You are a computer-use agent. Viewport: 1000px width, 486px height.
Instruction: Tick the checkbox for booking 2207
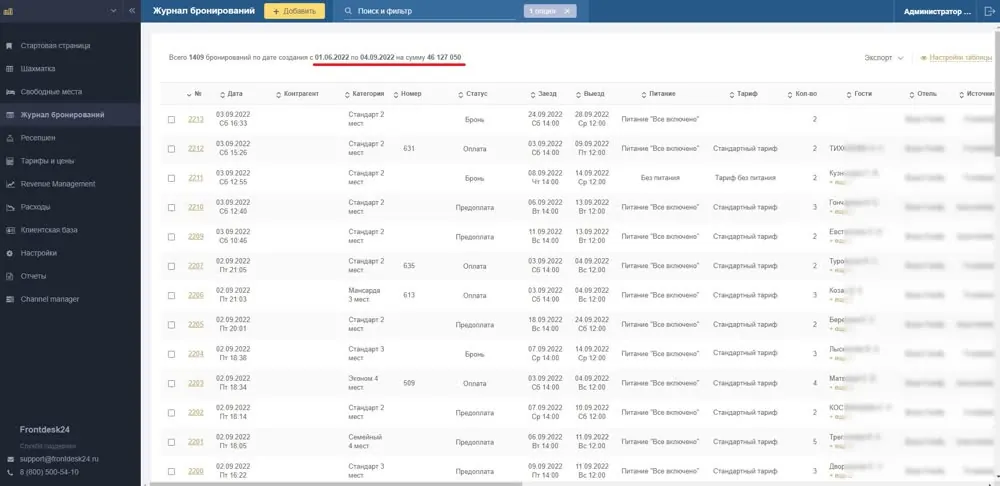click(x=172, y=266)
